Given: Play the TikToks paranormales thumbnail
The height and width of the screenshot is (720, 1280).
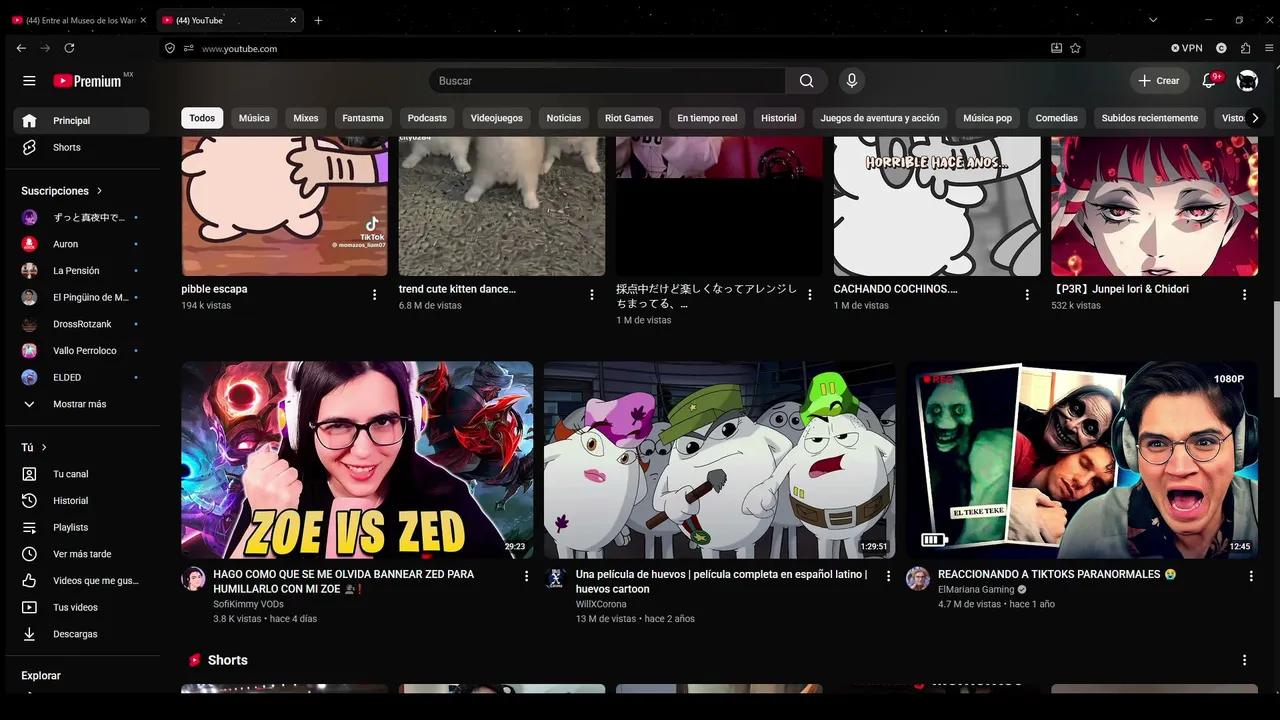Looking at the screenshot, I should [1082, 460].
